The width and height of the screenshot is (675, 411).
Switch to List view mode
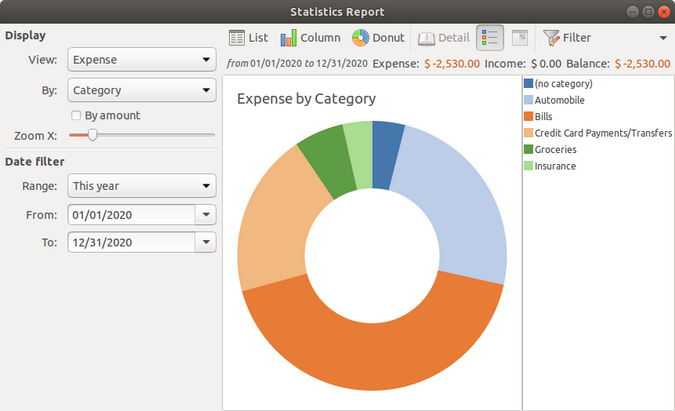coord(248,38)
